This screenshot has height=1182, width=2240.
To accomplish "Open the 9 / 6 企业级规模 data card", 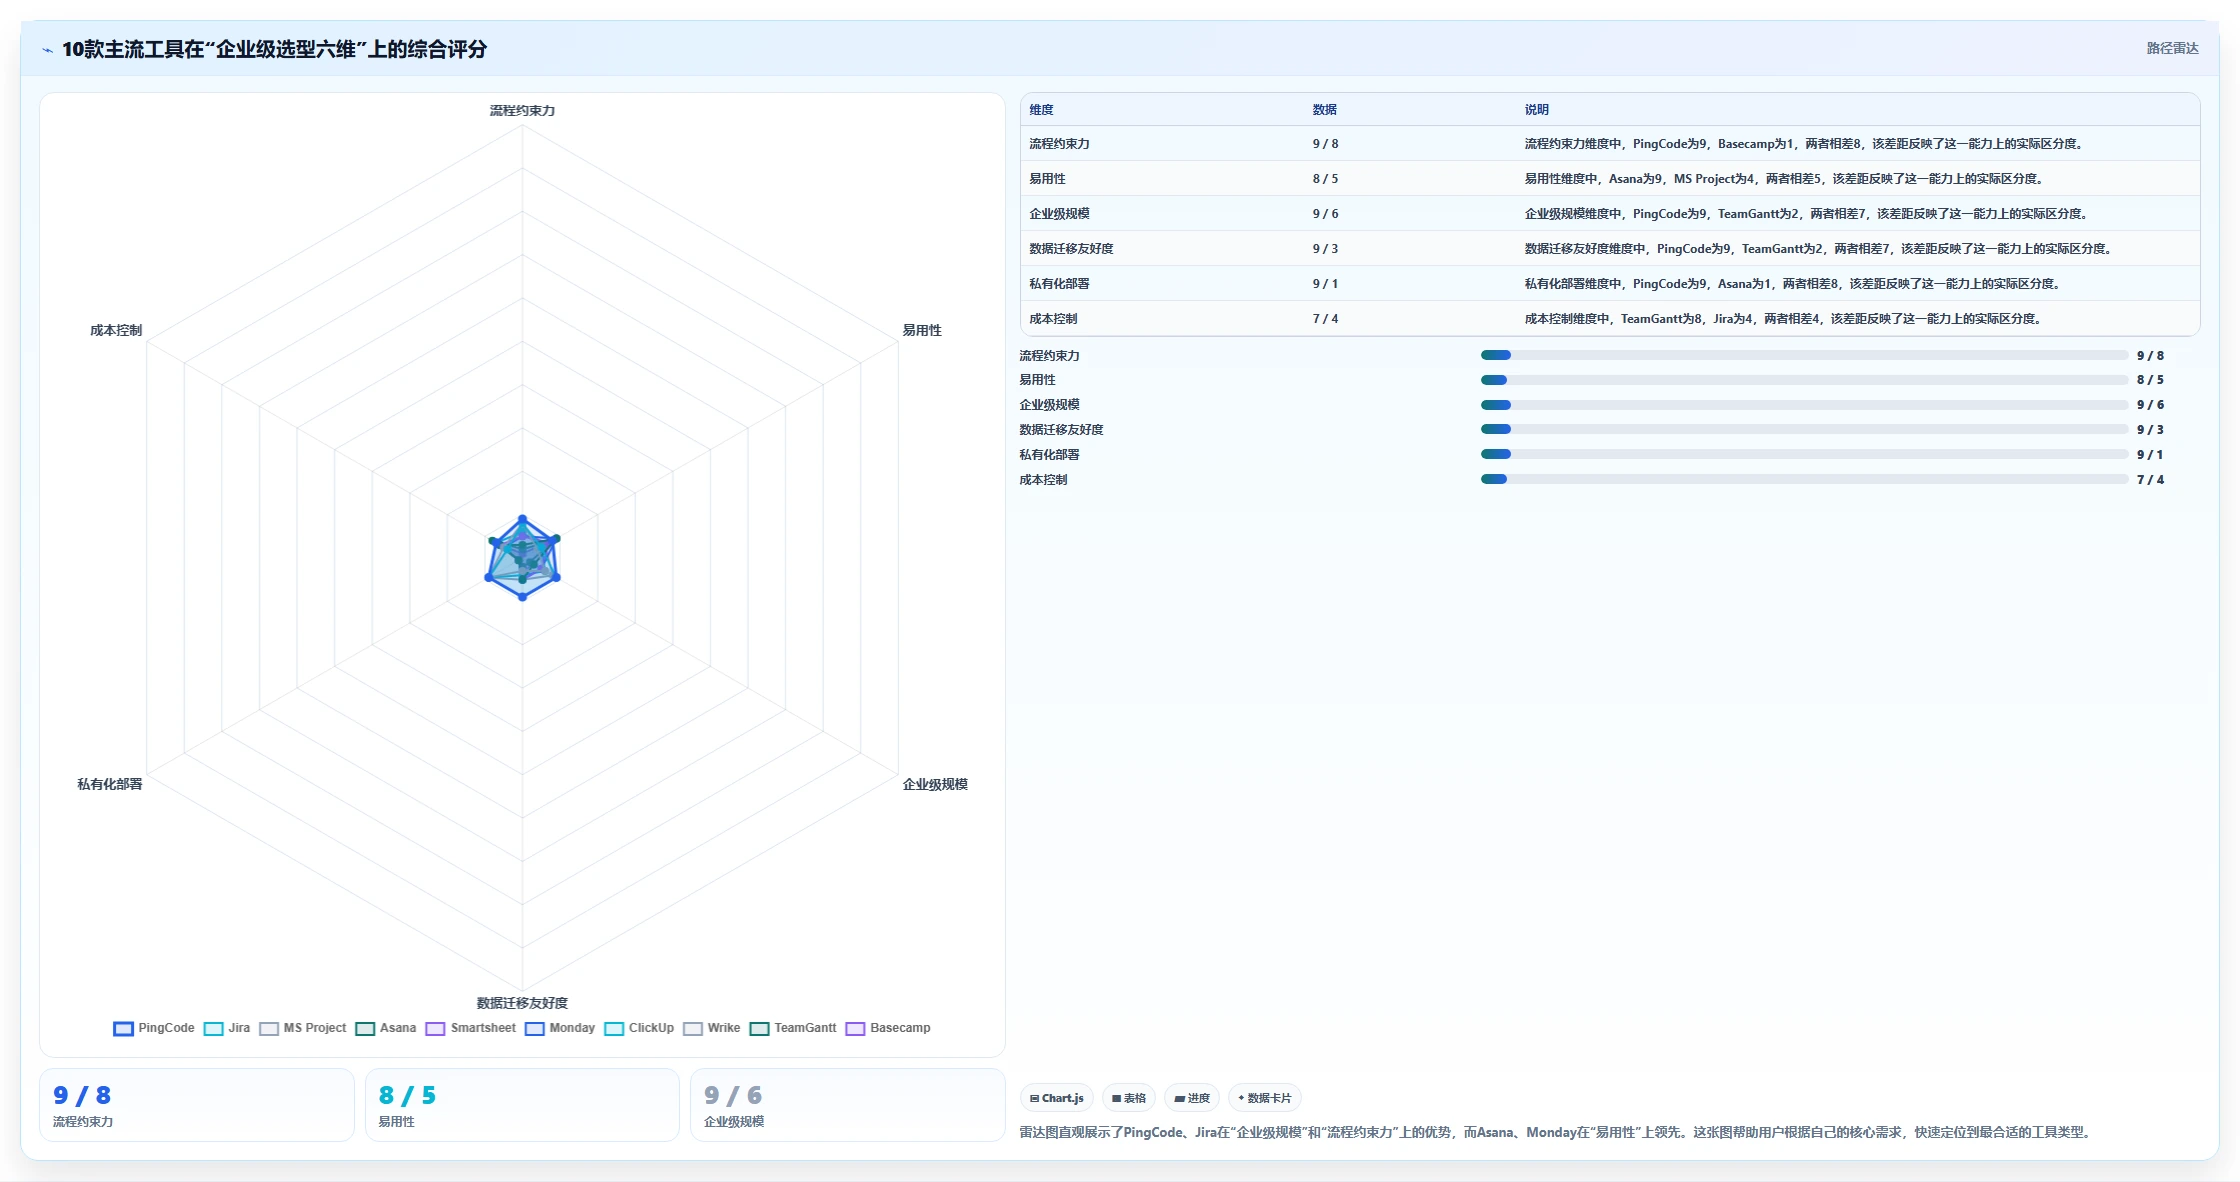I will (x=848, y=1105).
